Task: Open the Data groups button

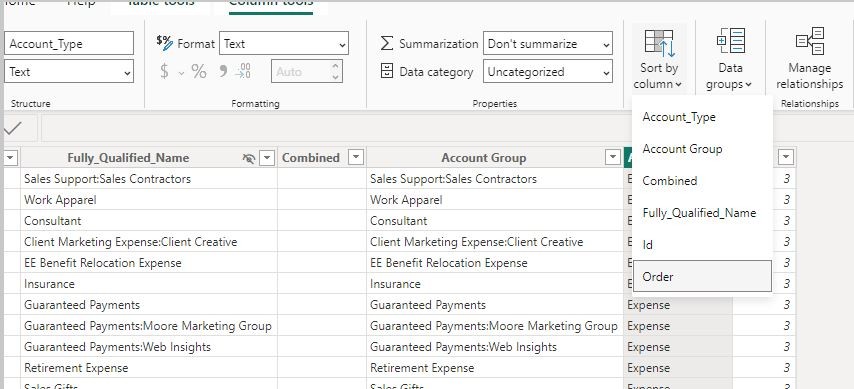Action: [730, 58]
